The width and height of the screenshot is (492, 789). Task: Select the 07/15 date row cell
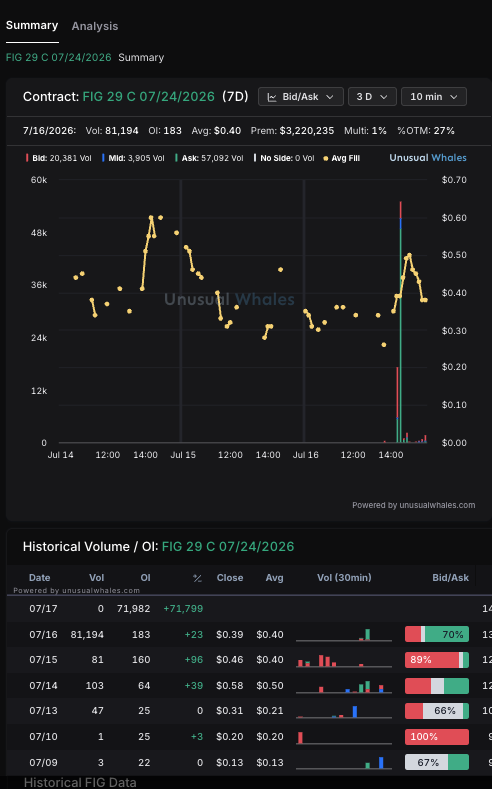click(x=43, y=660)
